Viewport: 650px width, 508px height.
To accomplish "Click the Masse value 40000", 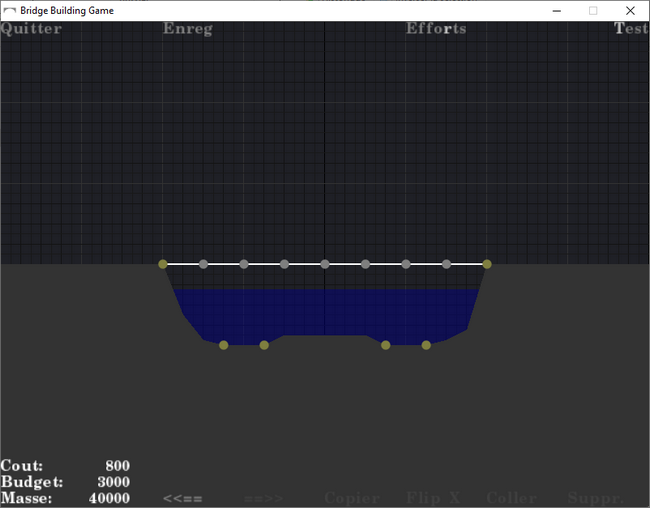I will coord(109,498).
